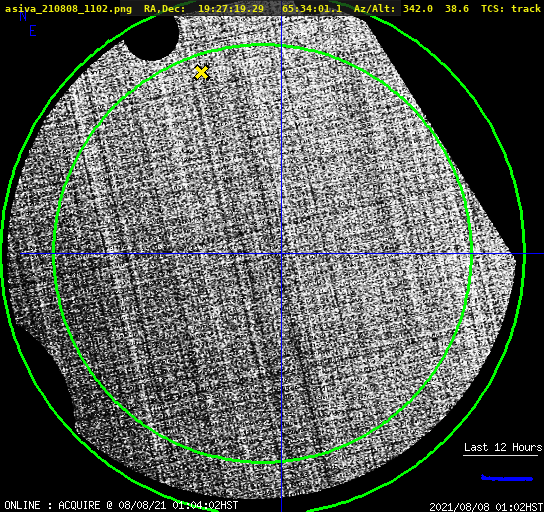Click the yellow X telescope pointing marker
The image size is (544, 512).
tap(201, 72)
